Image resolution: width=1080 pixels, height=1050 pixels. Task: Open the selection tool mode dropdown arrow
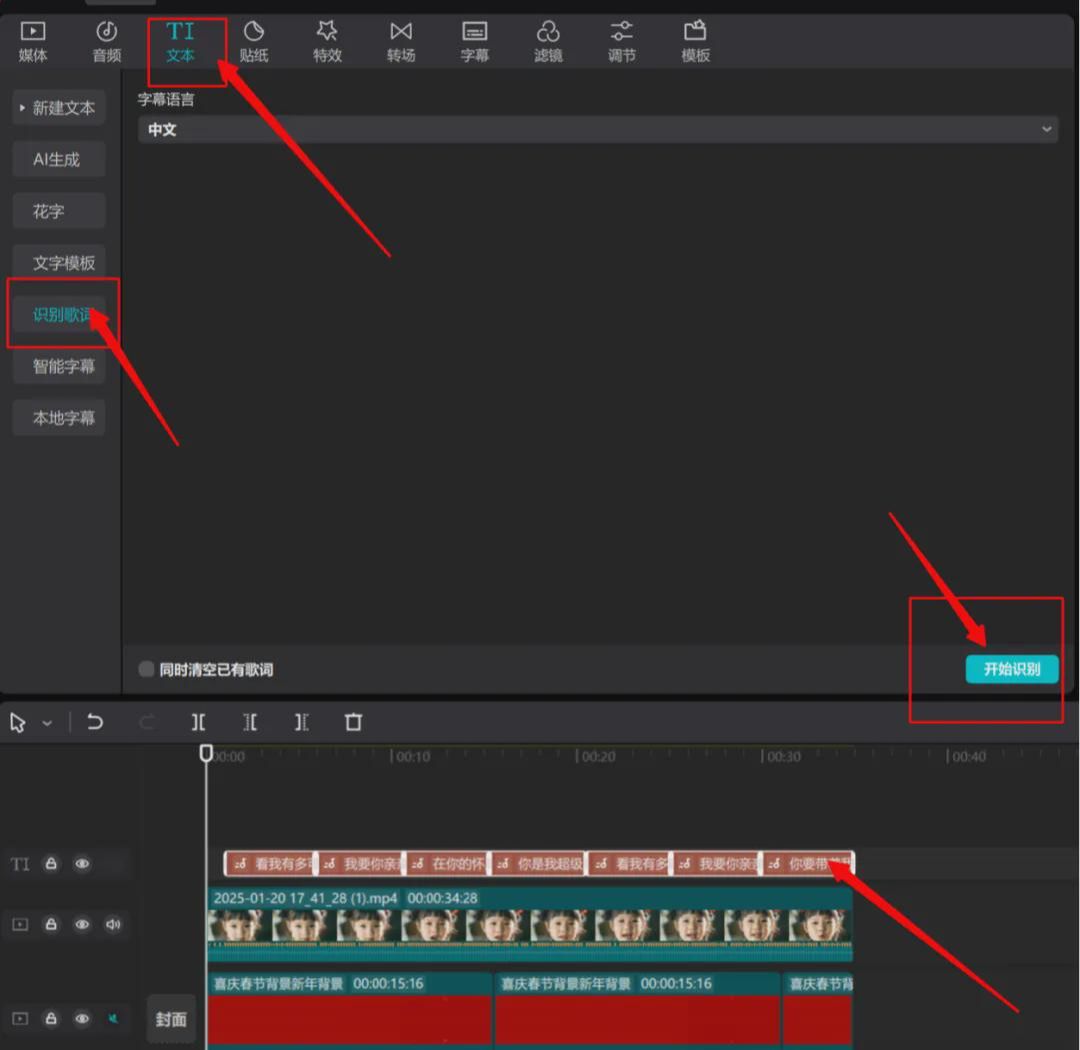click(47, 723)
